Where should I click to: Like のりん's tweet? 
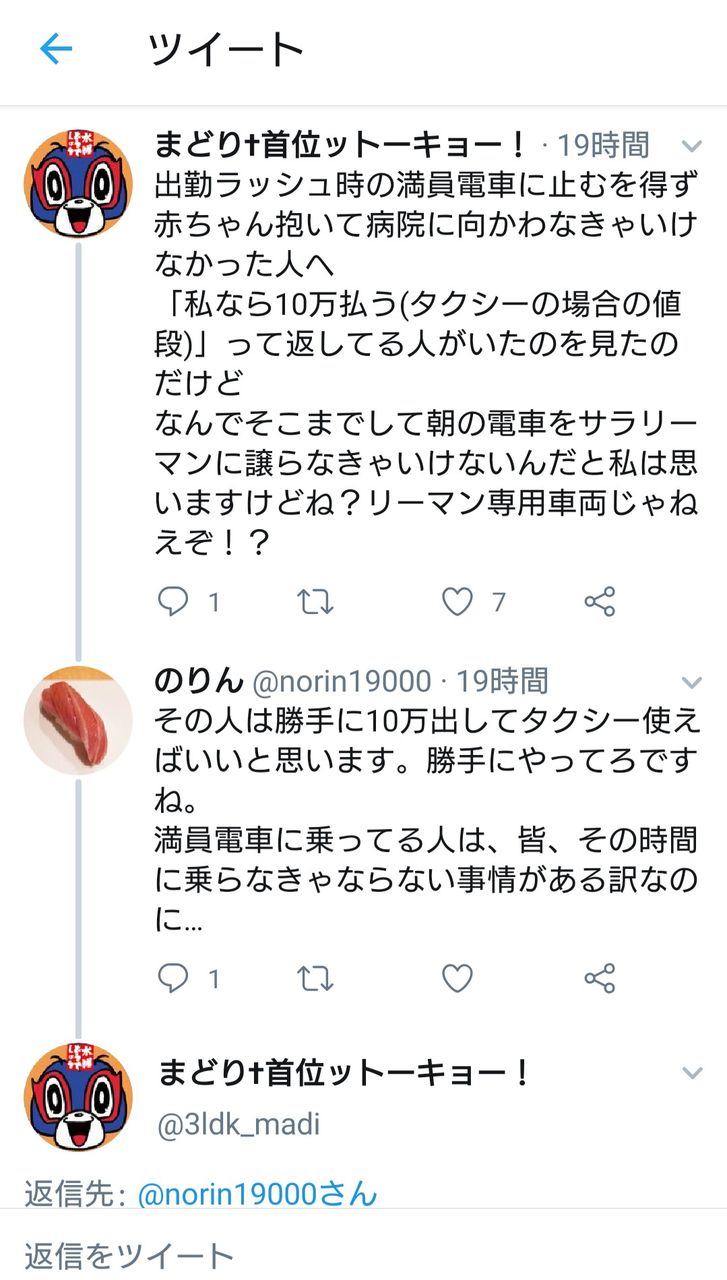click(x=457, y=978)
